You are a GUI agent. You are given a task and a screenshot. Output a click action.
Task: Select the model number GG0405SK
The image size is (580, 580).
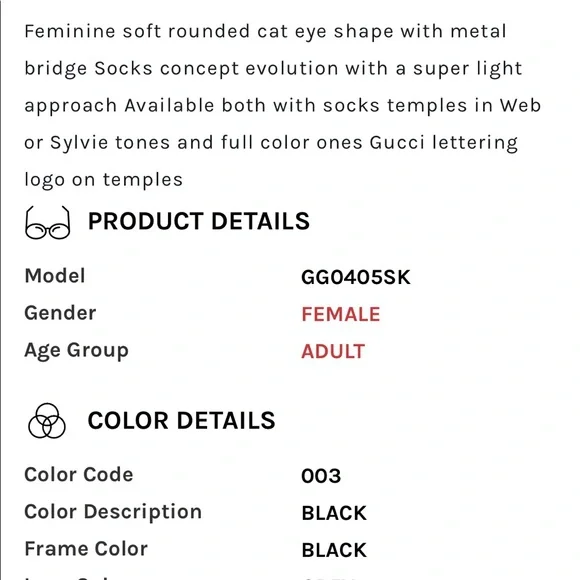356,277
